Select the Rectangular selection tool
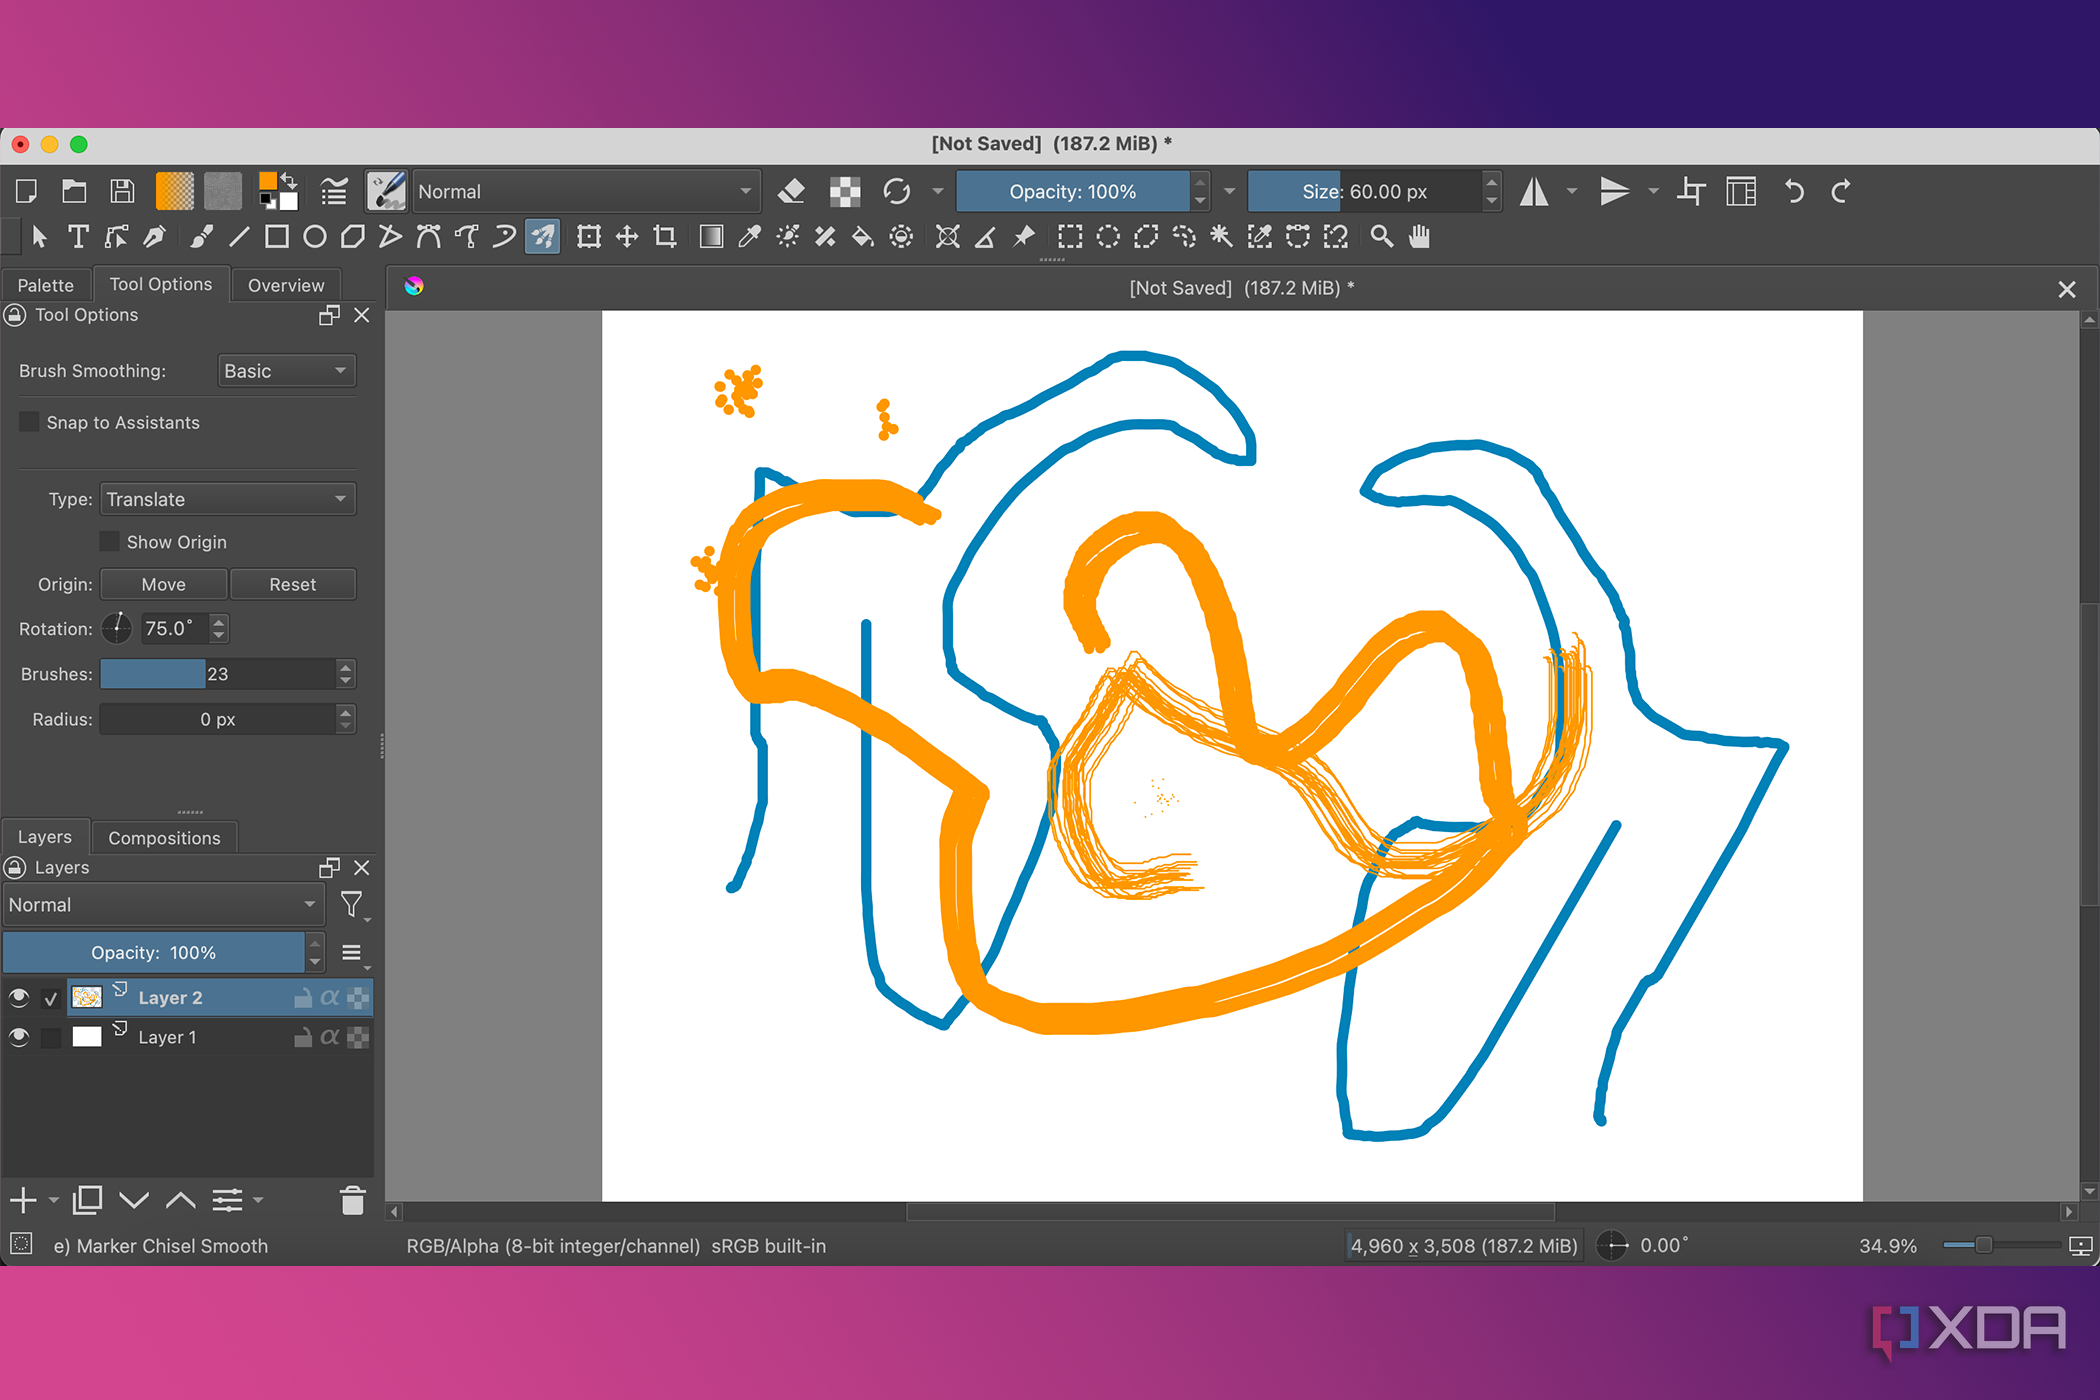This screenshot has width=2100, height=1400. pyautogui.click(x=1070, y=237)
